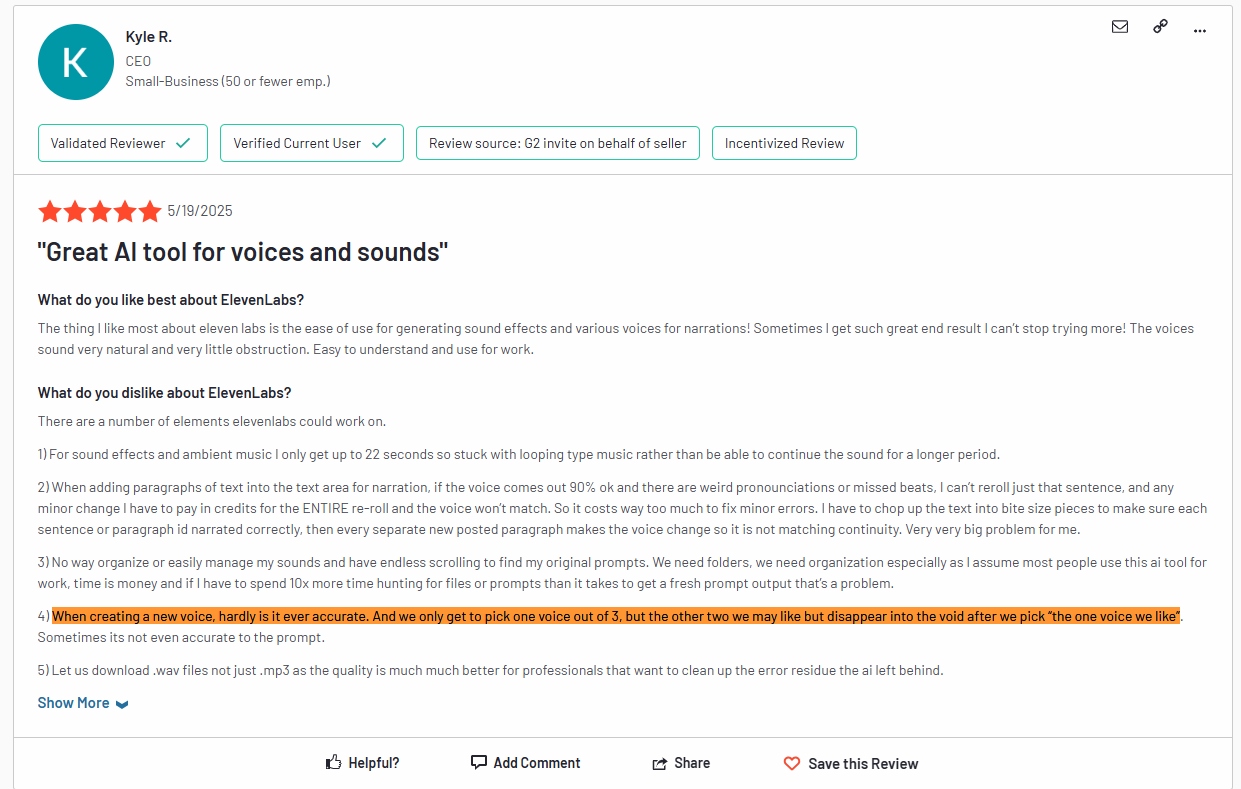Image resolution: width=1241 pixels, height=789 pixels.
Task: Click reviewer name Kyle R.
Action: (x=149, y=37)
